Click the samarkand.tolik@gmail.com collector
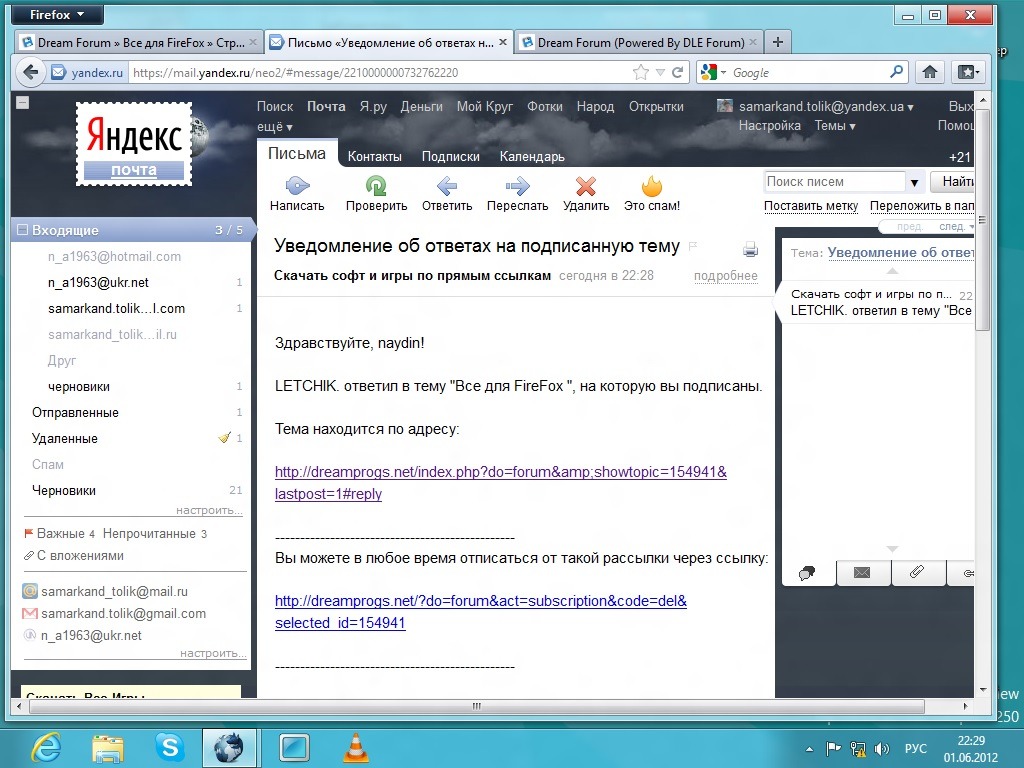1024x768 pixels. (x=123, y=613)
